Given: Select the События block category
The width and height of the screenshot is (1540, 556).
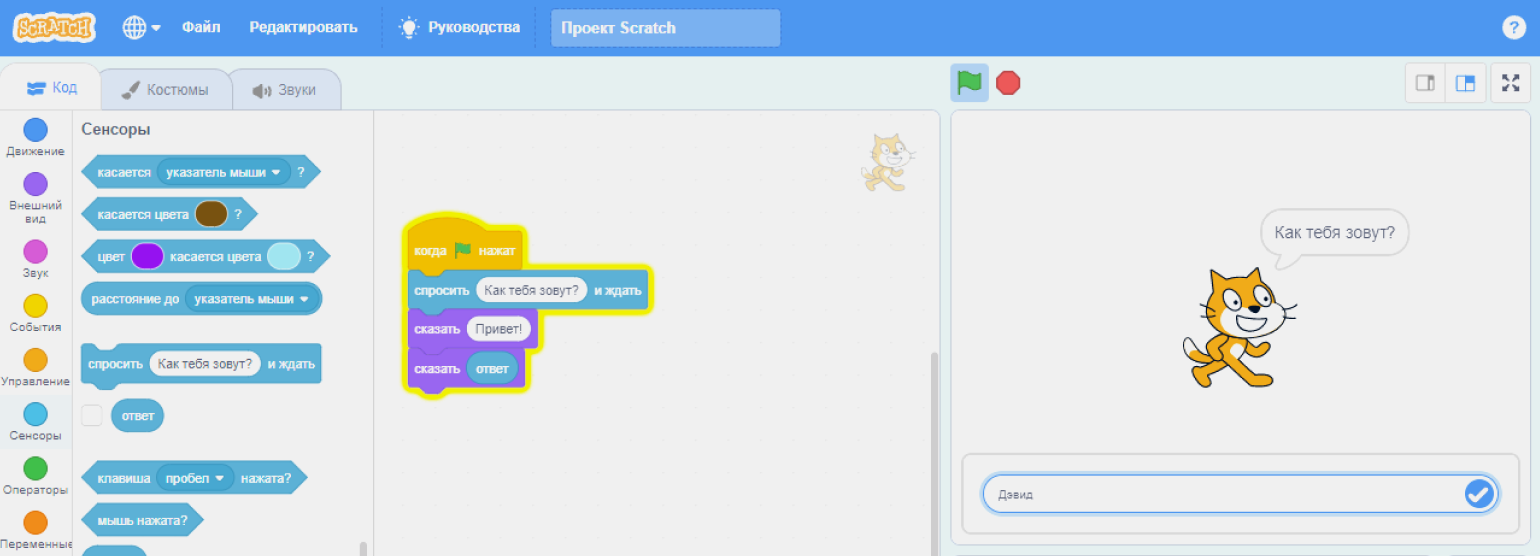Looking at the screenshot, I should [x=35, y=314].
